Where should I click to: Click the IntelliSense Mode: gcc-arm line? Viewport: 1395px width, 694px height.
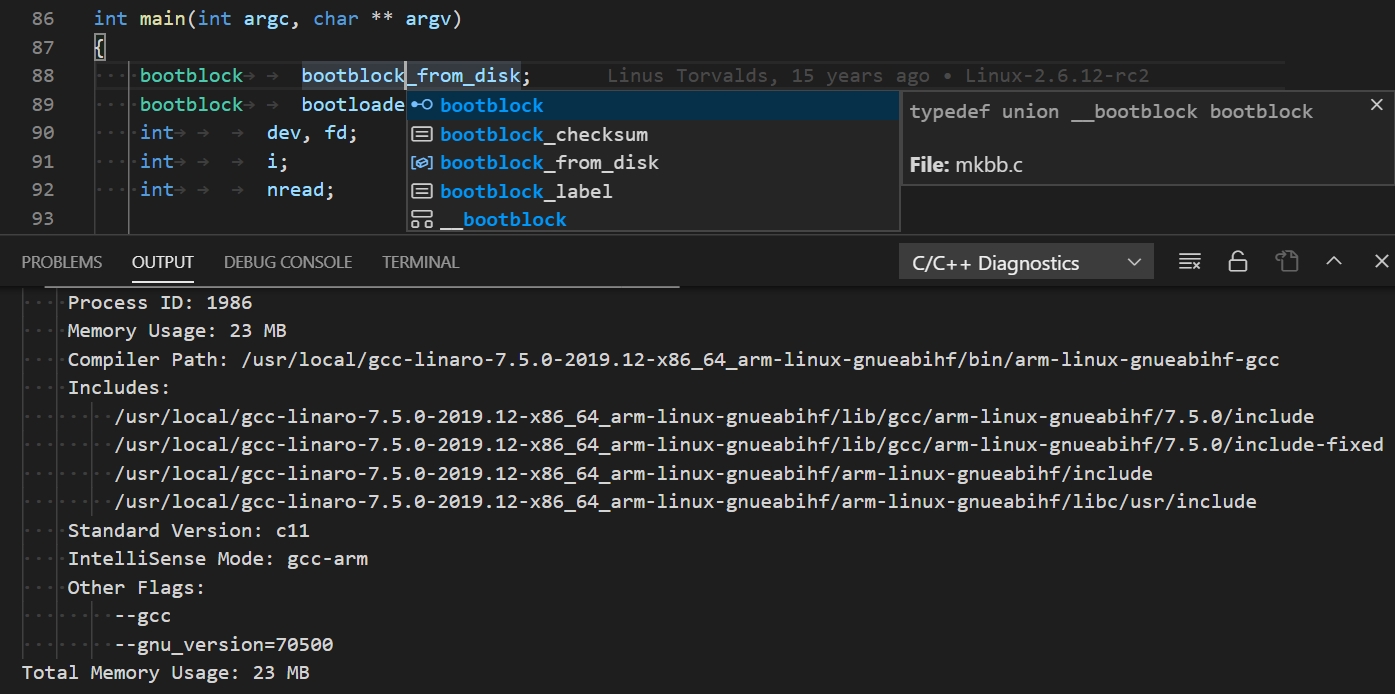(218, 559)
